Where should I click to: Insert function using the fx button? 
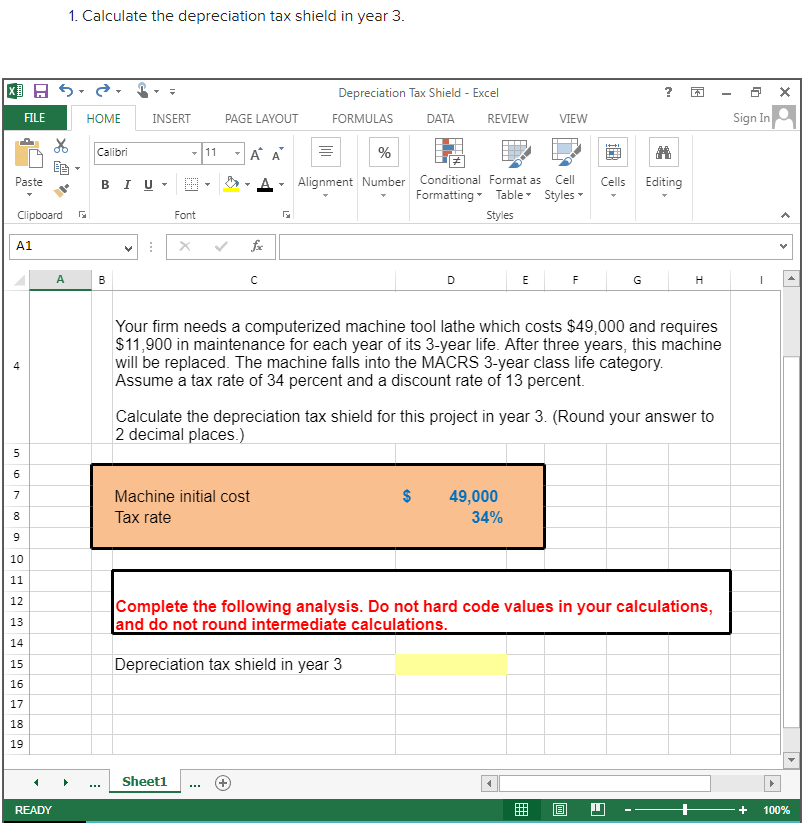tap(257, 246)
